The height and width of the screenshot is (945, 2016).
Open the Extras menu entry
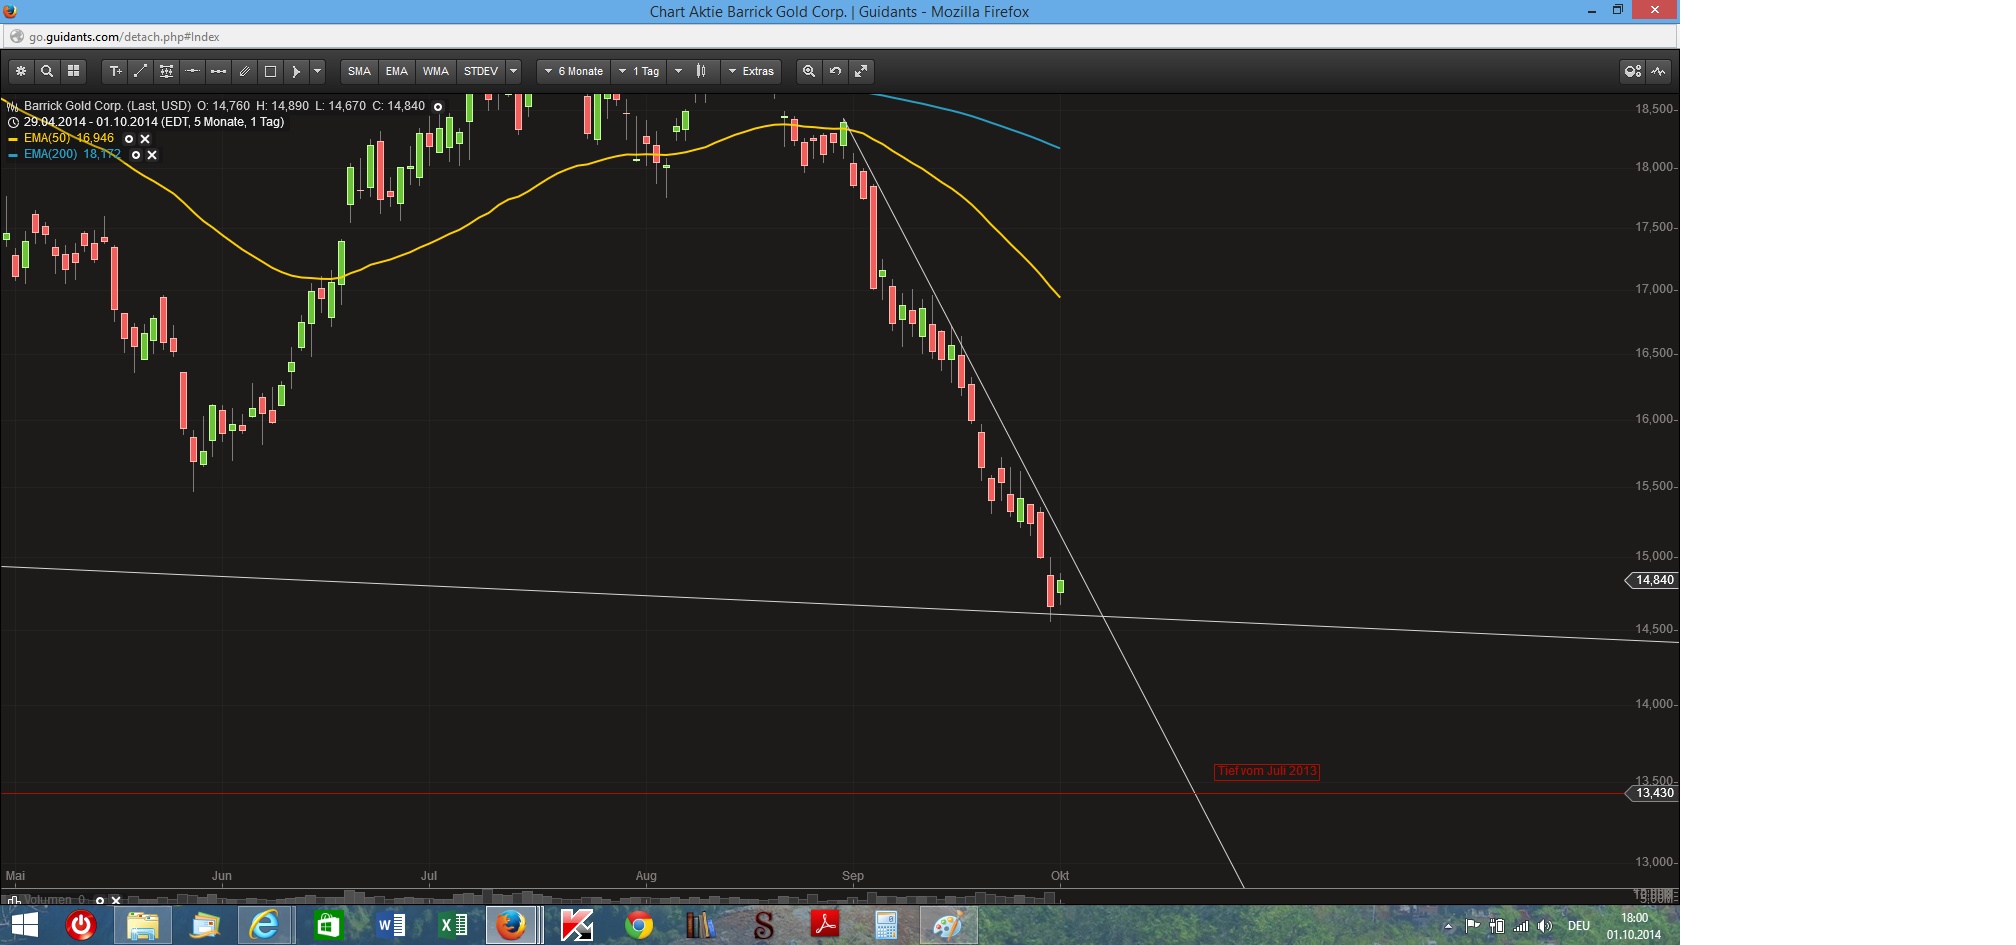coord(755,71)
